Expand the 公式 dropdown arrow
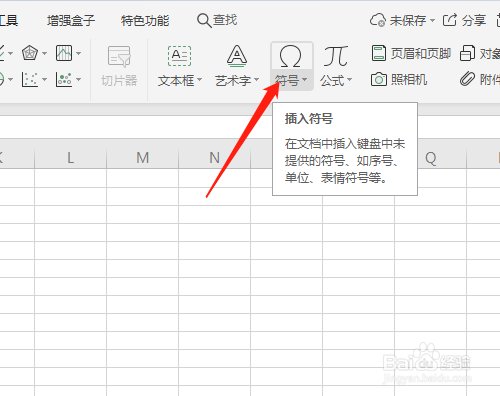500x396 pixels. 349,80
